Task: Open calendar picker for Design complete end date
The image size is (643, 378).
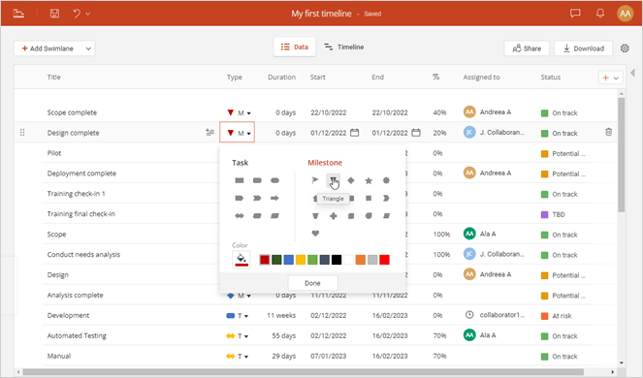Action: pyautogui.click(x=416, y=132)
